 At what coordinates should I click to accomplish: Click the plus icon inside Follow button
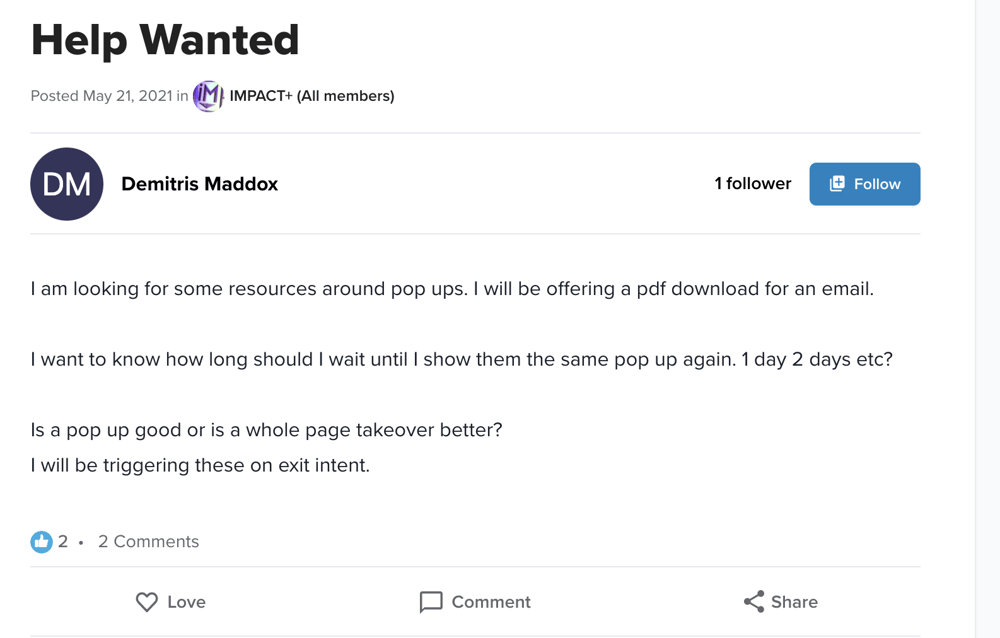point(837,184)
